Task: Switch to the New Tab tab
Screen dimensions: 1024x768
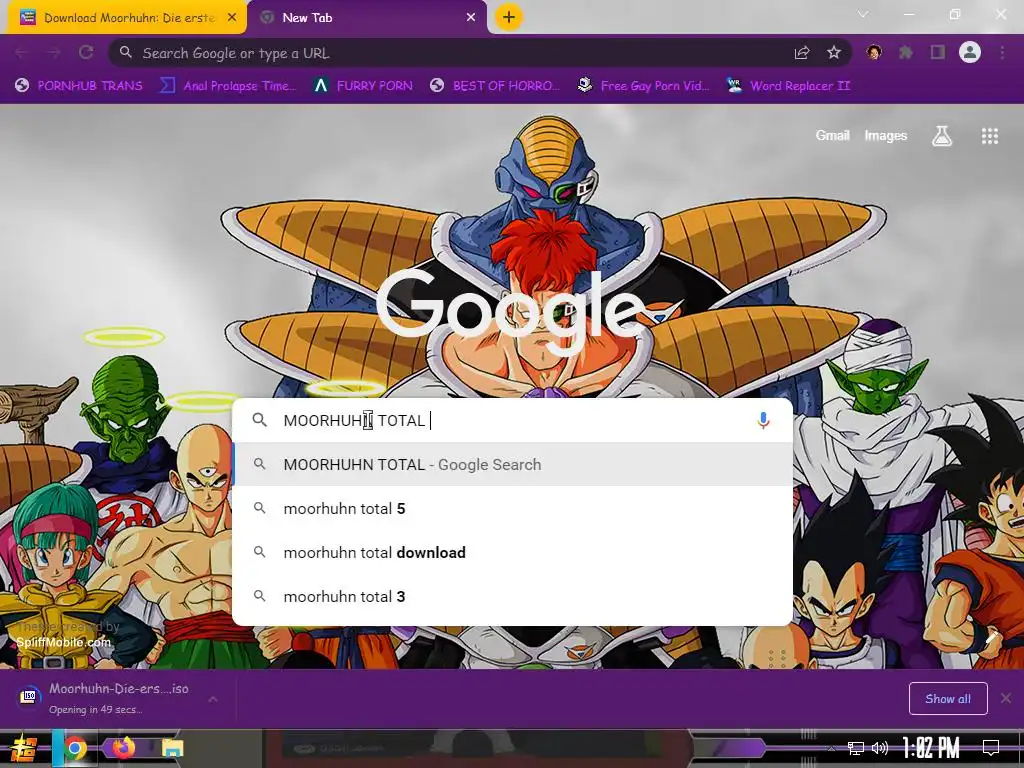Action: tap(366, 18)
